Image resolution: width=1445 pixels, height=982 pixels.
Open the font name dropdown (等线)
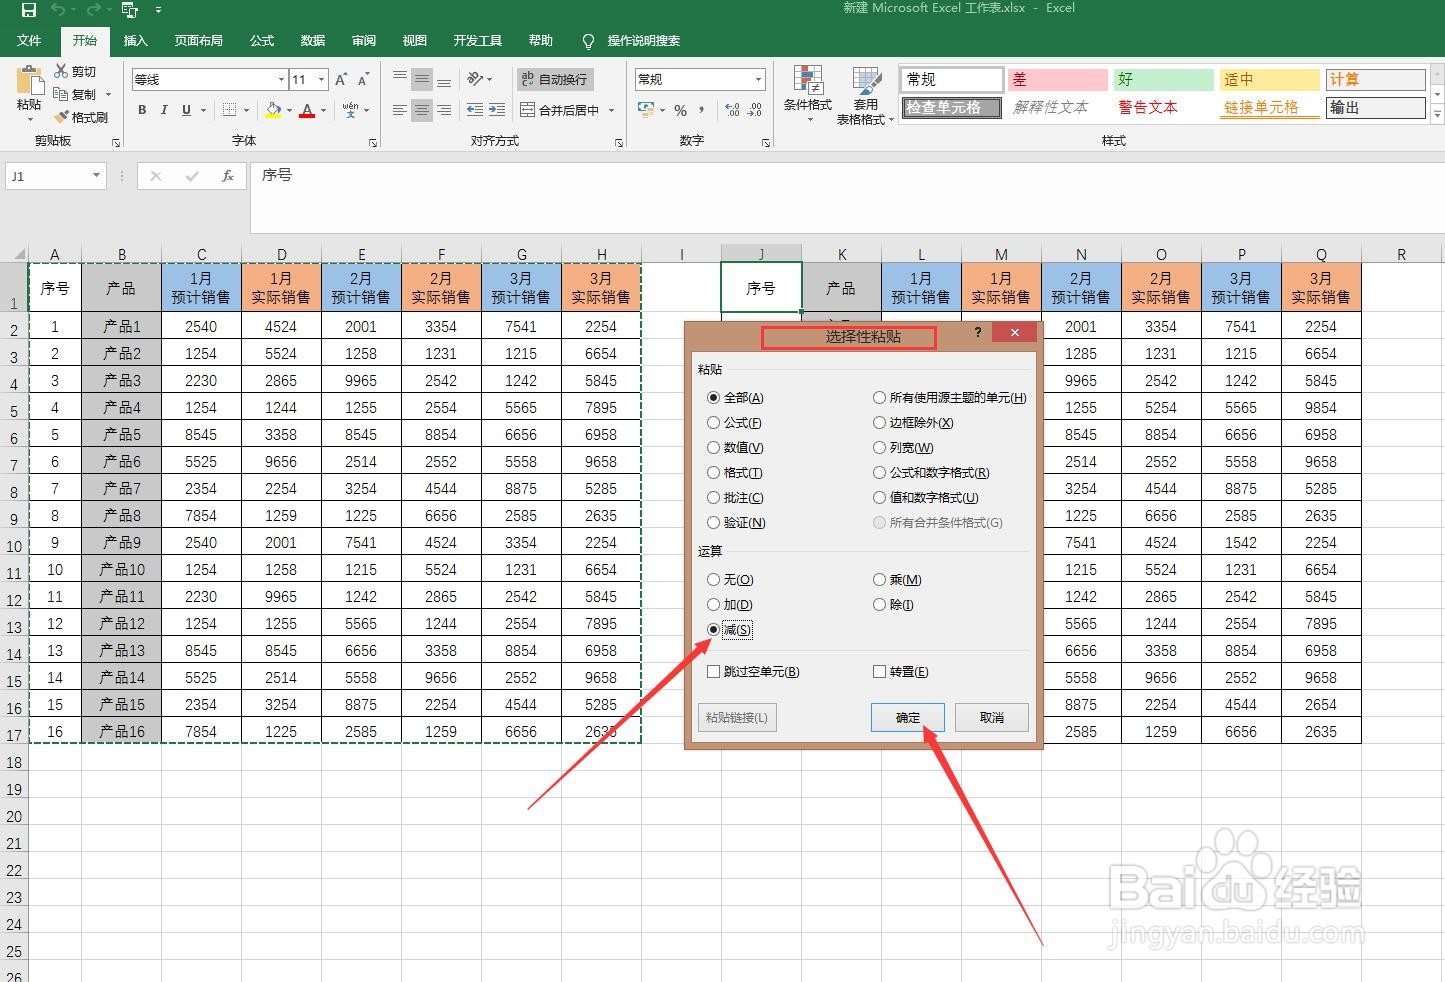pyautogui.click(x=281, y=79)
